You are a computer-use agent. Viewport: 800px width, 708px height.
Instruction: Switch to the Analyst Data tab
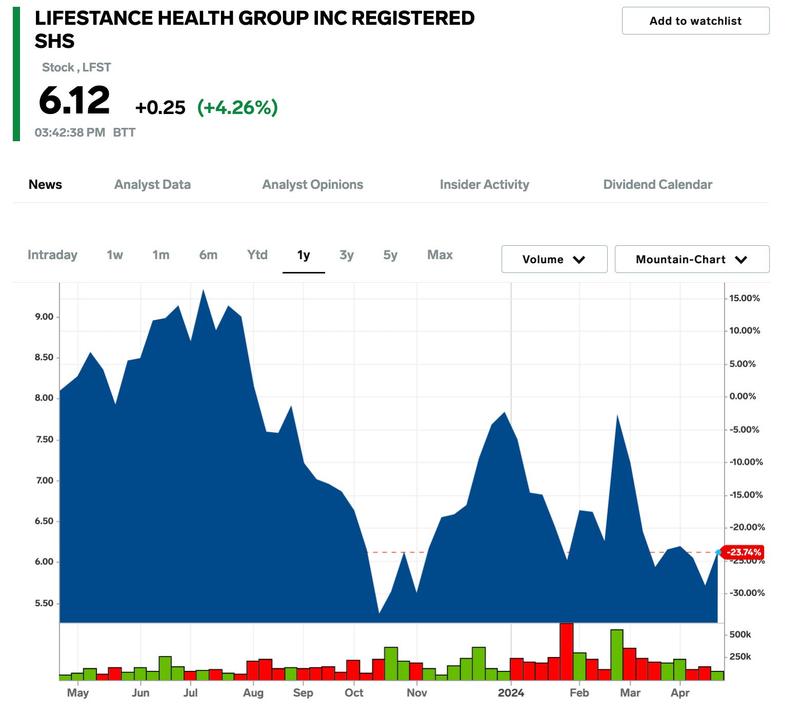pyautogui.click(x=153, y=185)
